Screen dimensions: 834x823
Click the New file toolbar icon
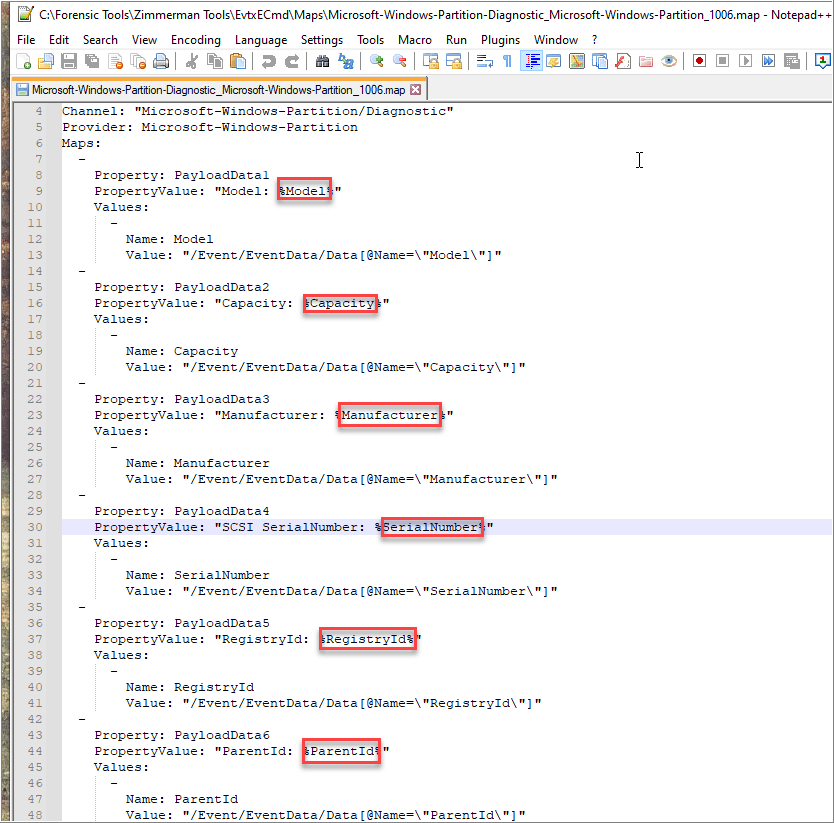tap(25, 62)
